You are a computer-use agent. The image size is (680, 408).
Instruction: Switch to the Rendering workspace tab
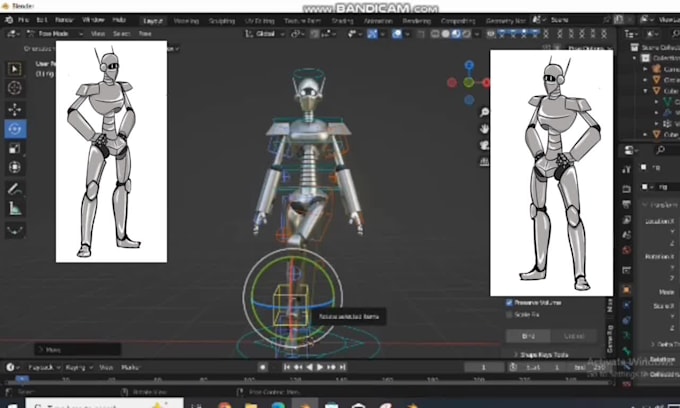(417, 21)
